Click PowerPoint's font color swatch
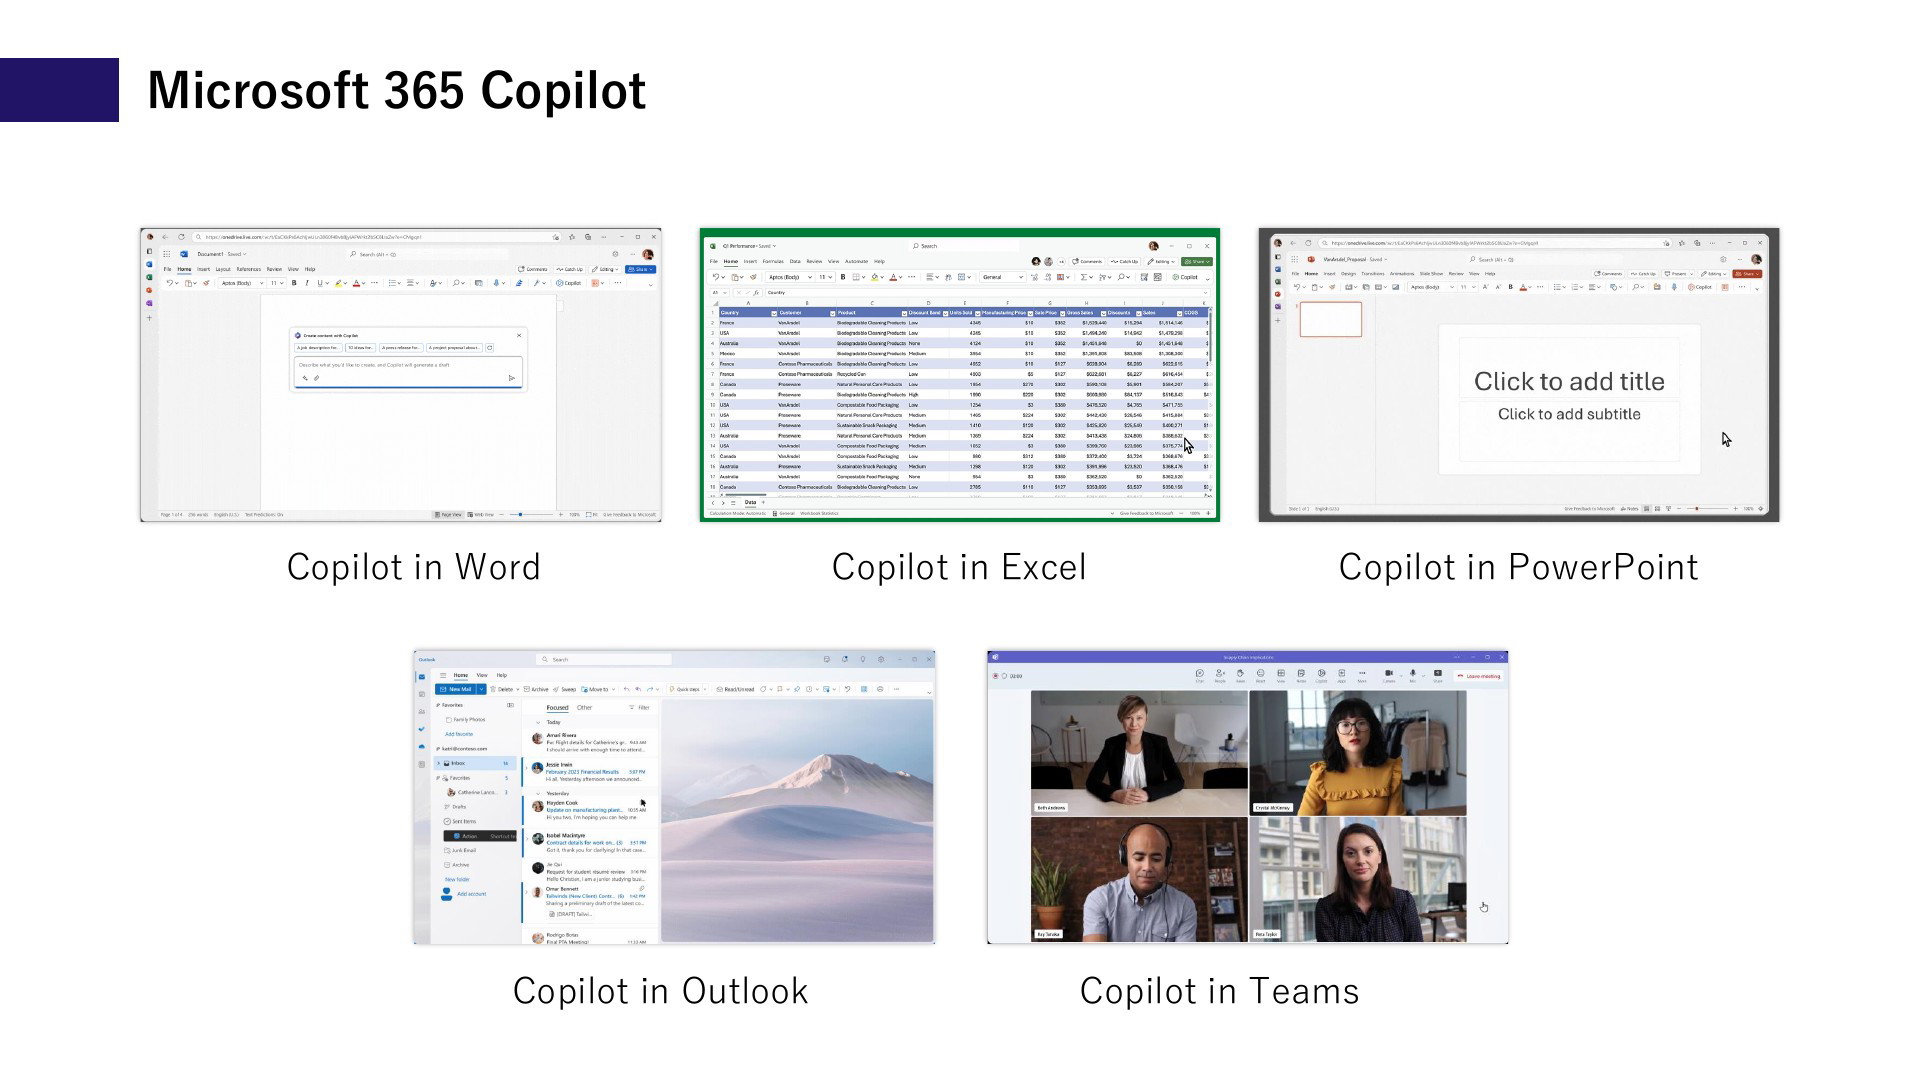Screen dimensions: 1920x1080 [1523, 287]
